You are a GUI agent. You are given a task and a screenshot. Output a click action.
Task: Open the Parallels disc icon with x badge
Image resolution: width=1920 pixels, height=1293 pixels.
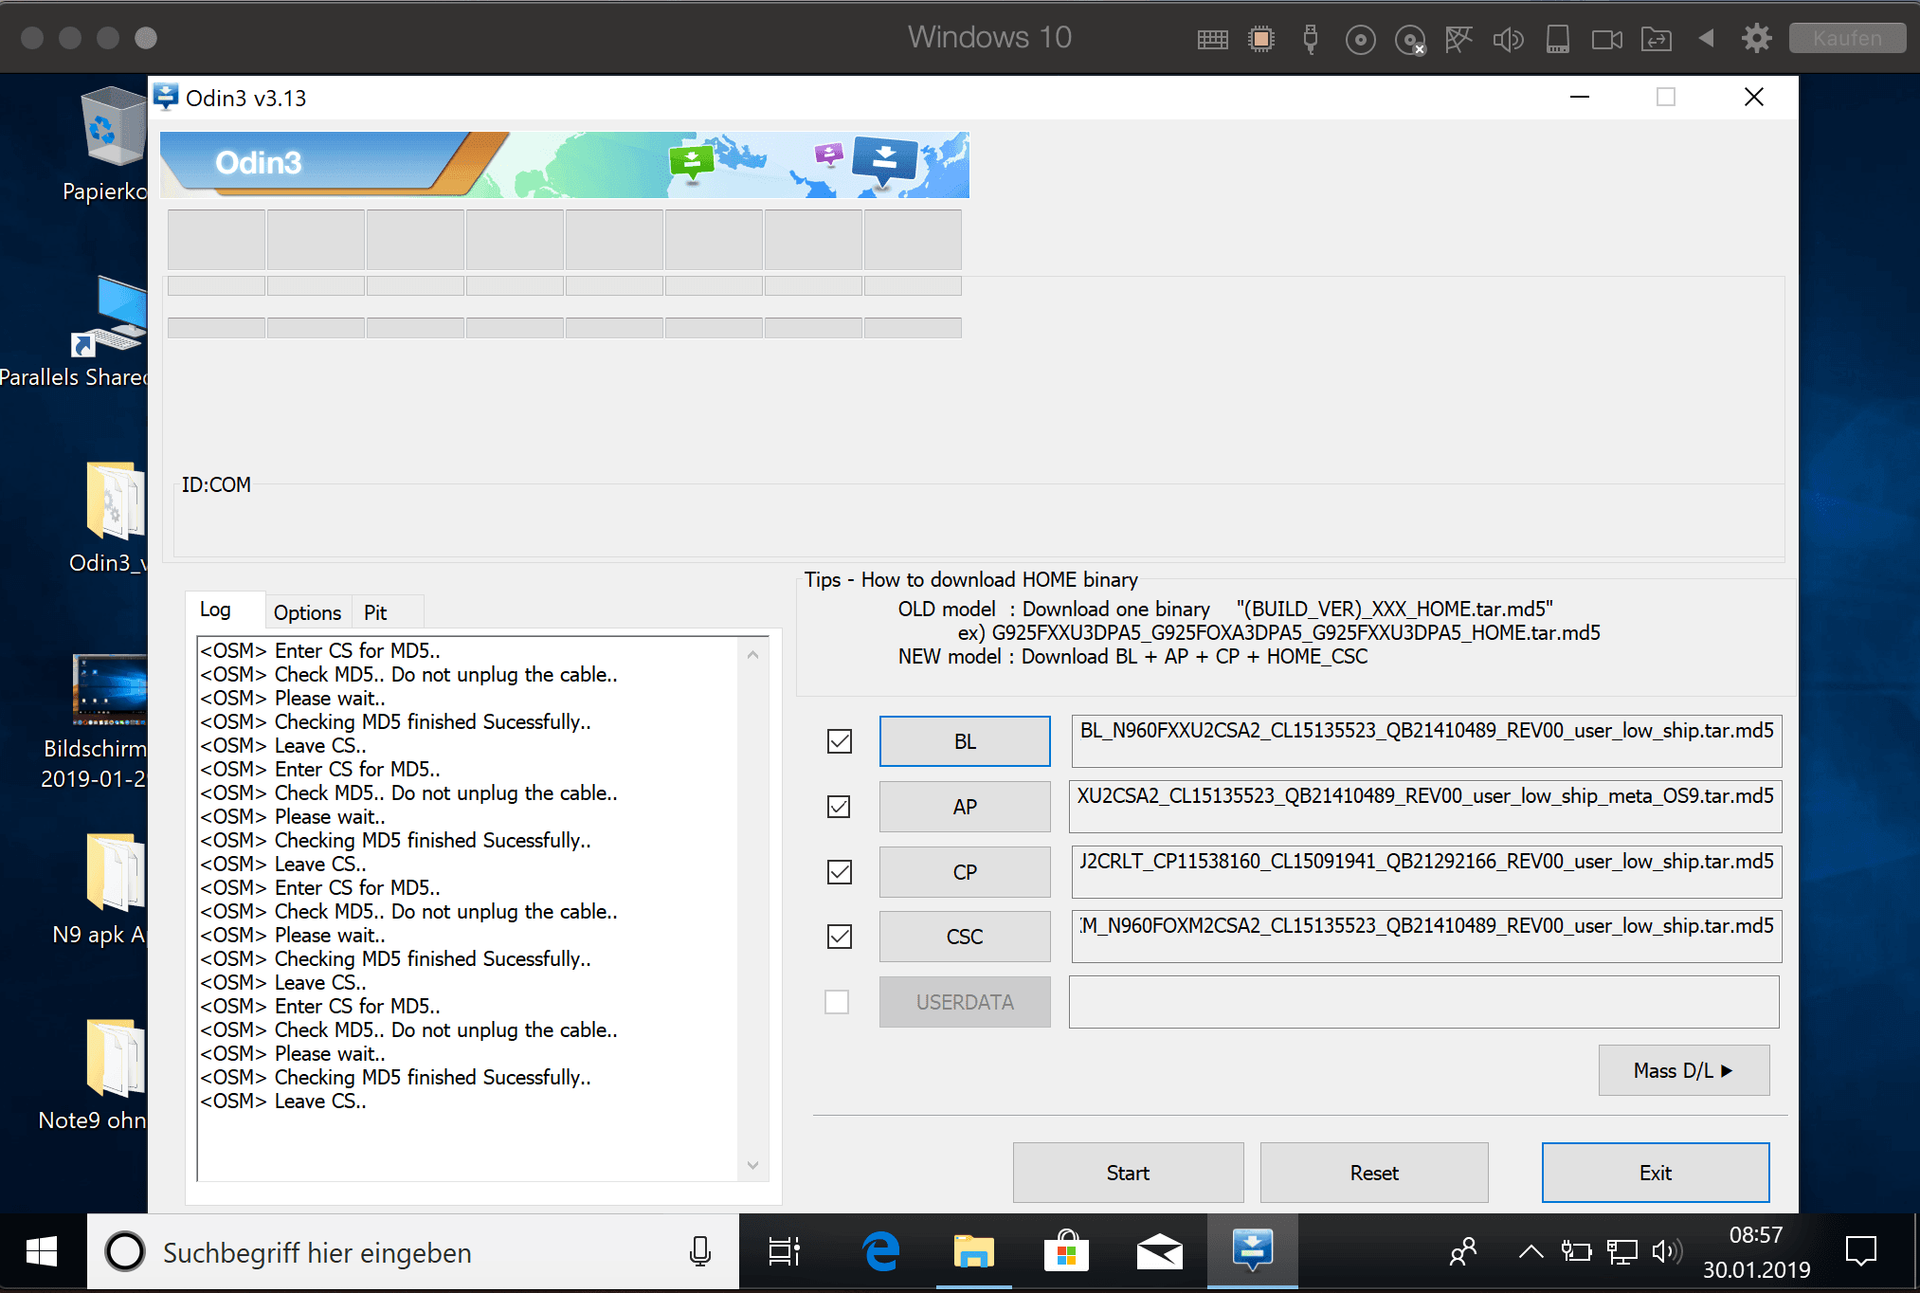pos(1410,39)
